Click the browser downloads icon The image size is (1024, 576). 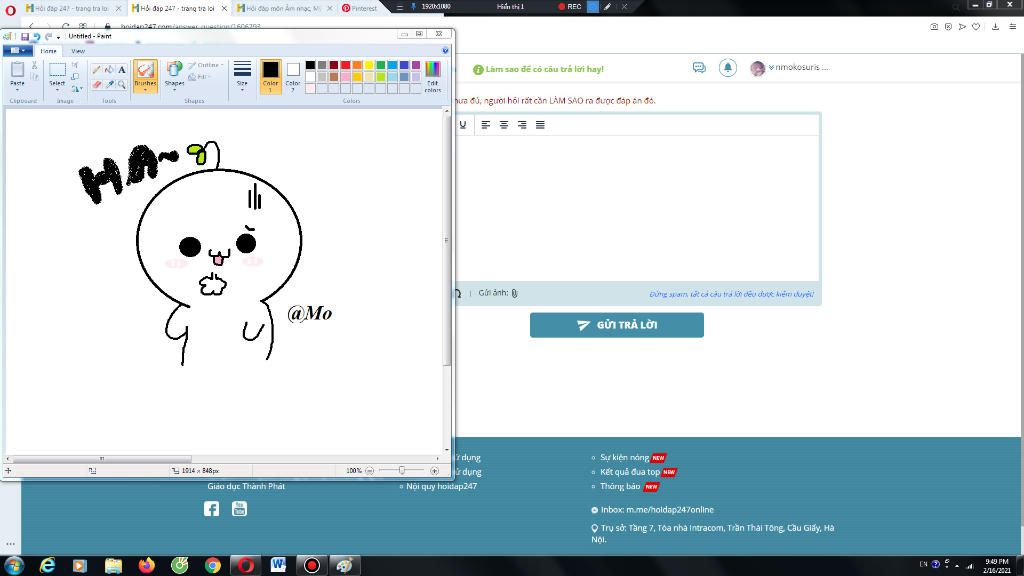coord(995,27)
